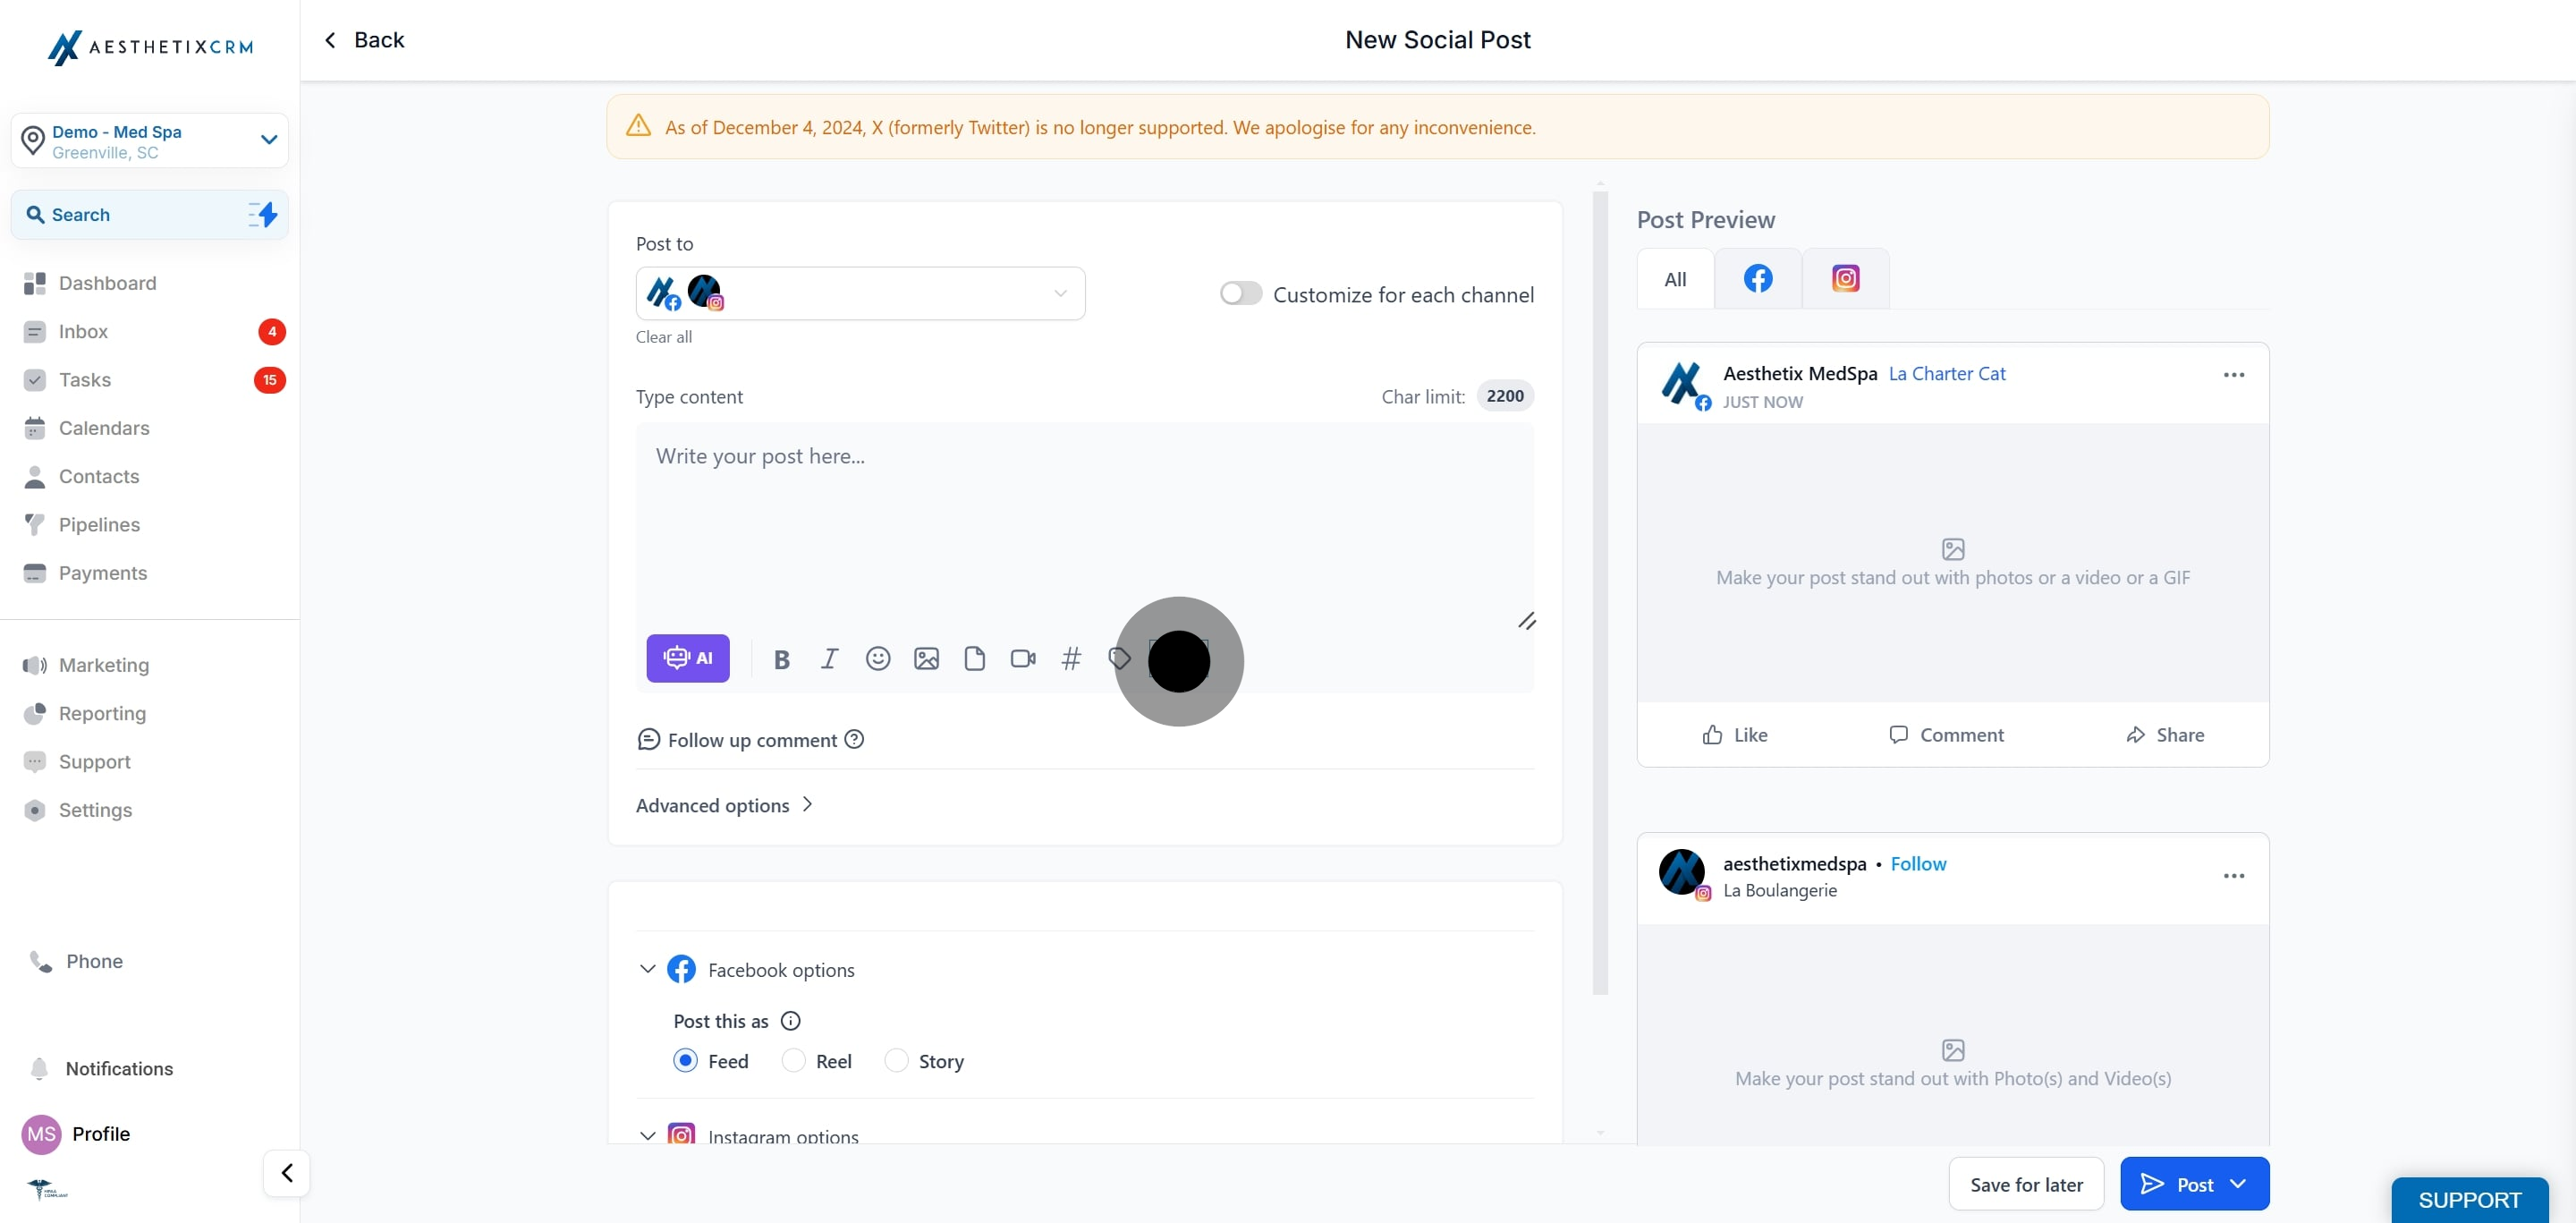Open the Demo - Med Spa location switcher
The width and height of the screenshot is (2576, 1223).
[x=150, y=140]
